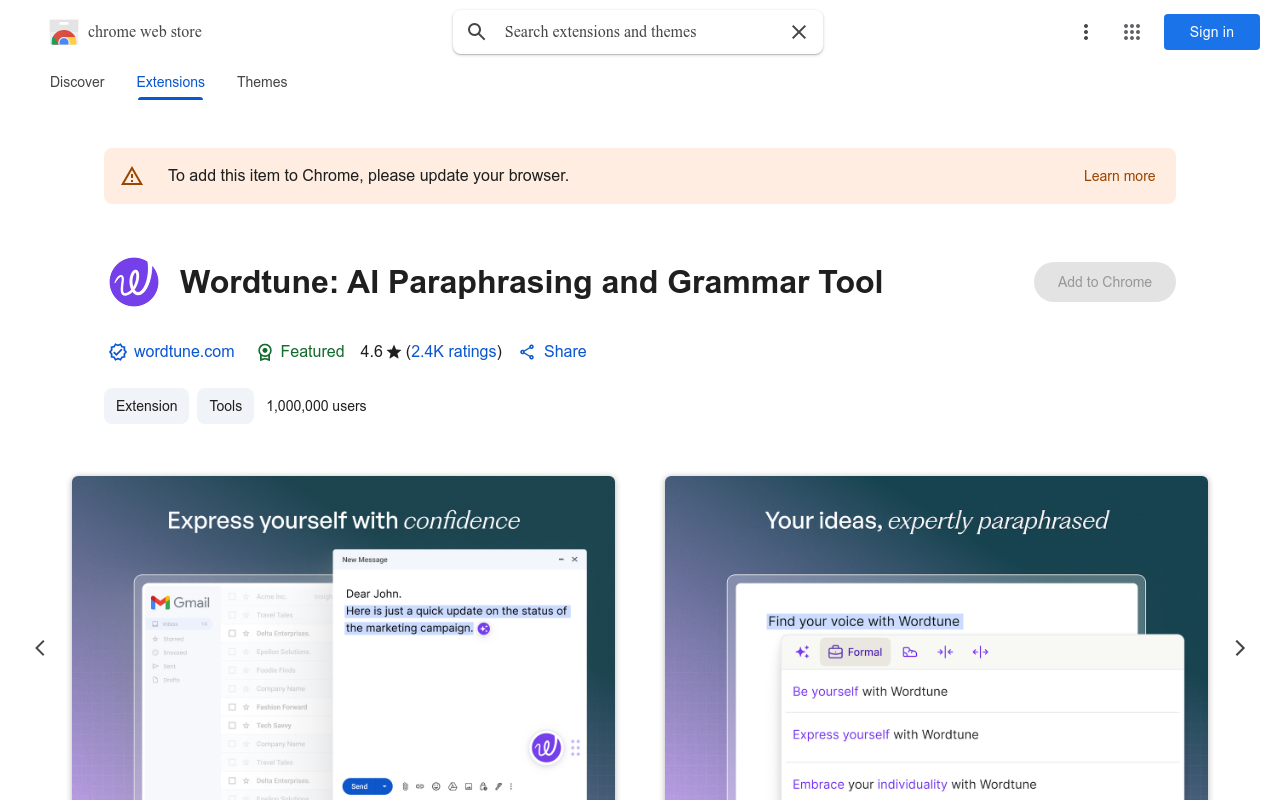The image size is (1280, 800).
Task: Click the 1,000,000 users text
Action: pyautogui.click(x=317, y=406)
